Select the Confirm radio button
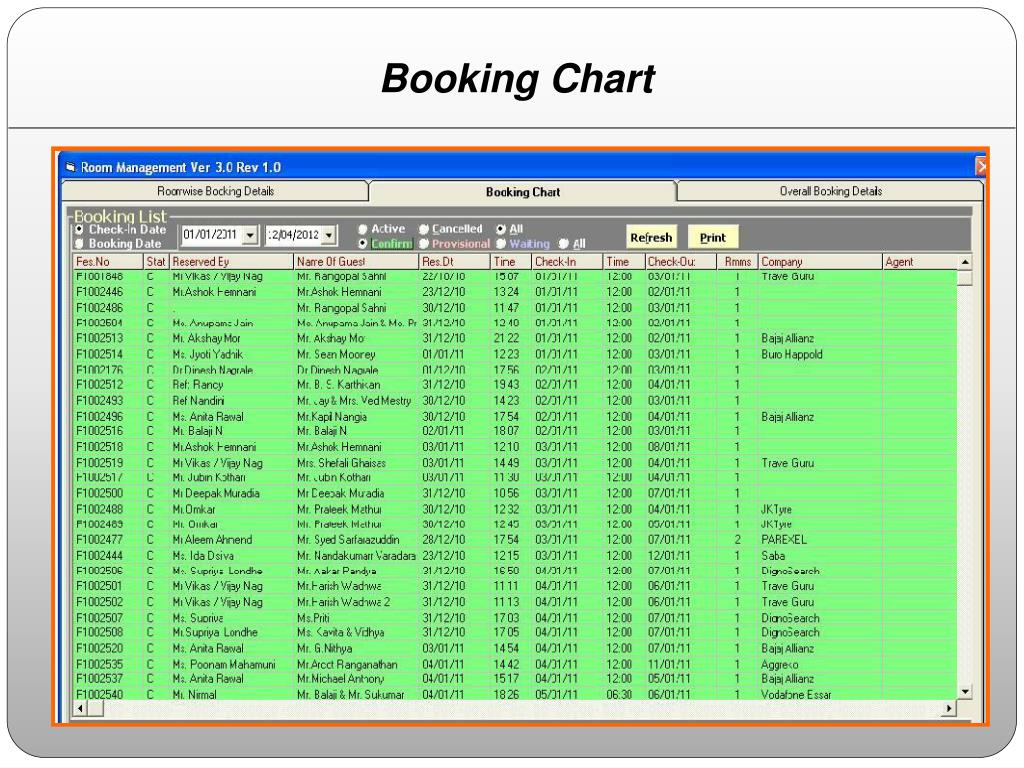 click(x=362, y=244)
